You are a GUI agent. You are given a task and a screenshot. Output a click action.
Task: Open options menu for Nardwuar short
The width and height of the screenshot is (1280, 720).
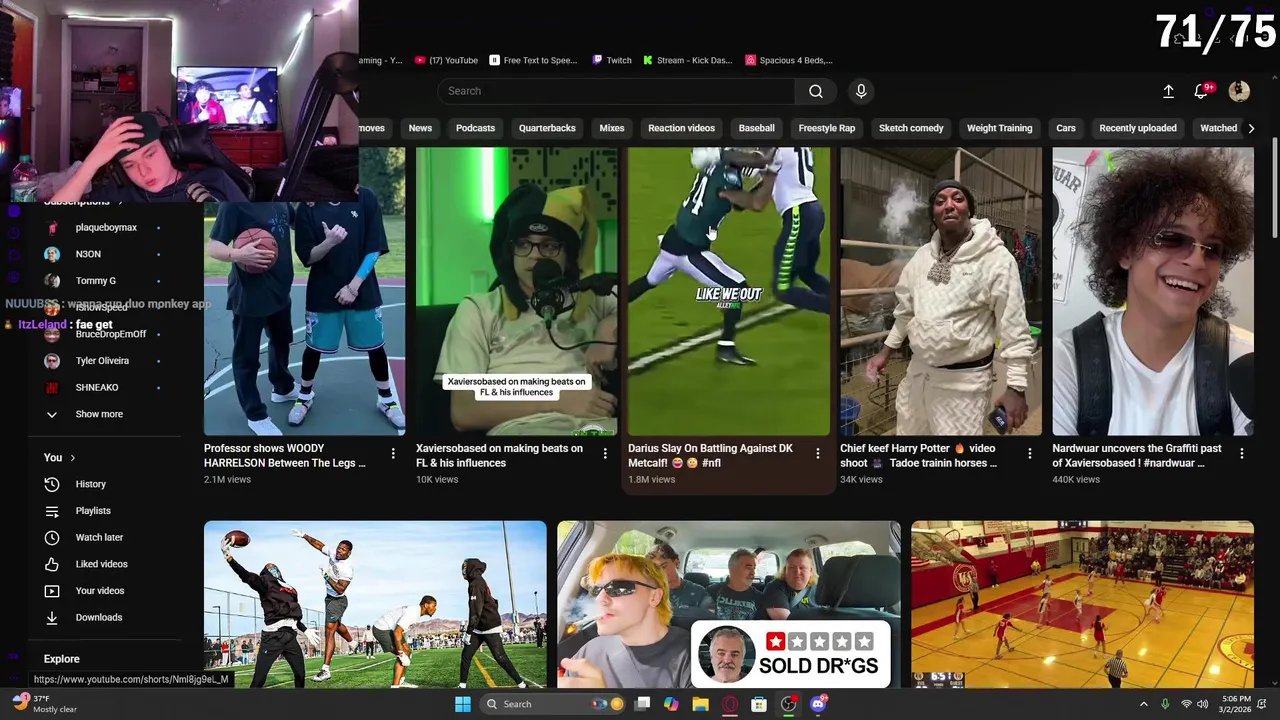pos(1242,454)
